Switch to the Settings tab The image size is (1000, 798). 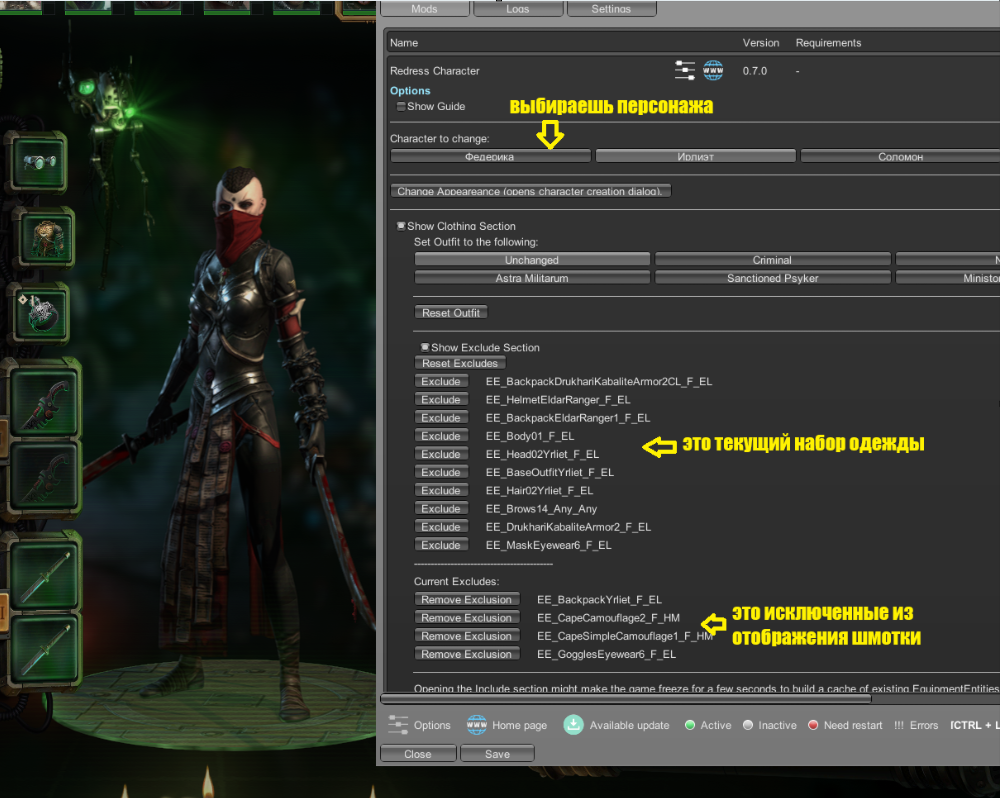click(611, 9)
